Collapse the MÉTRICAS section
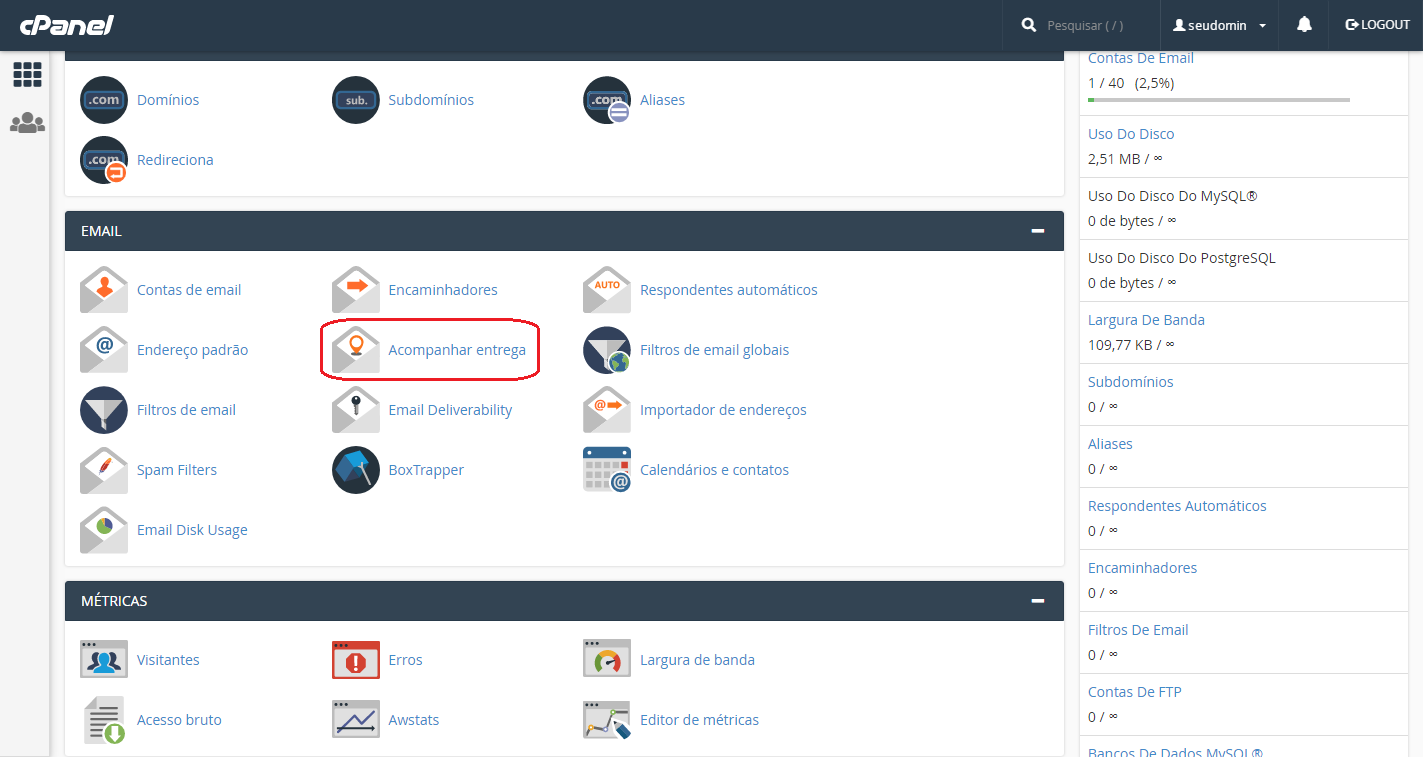 coord(1038,601)
